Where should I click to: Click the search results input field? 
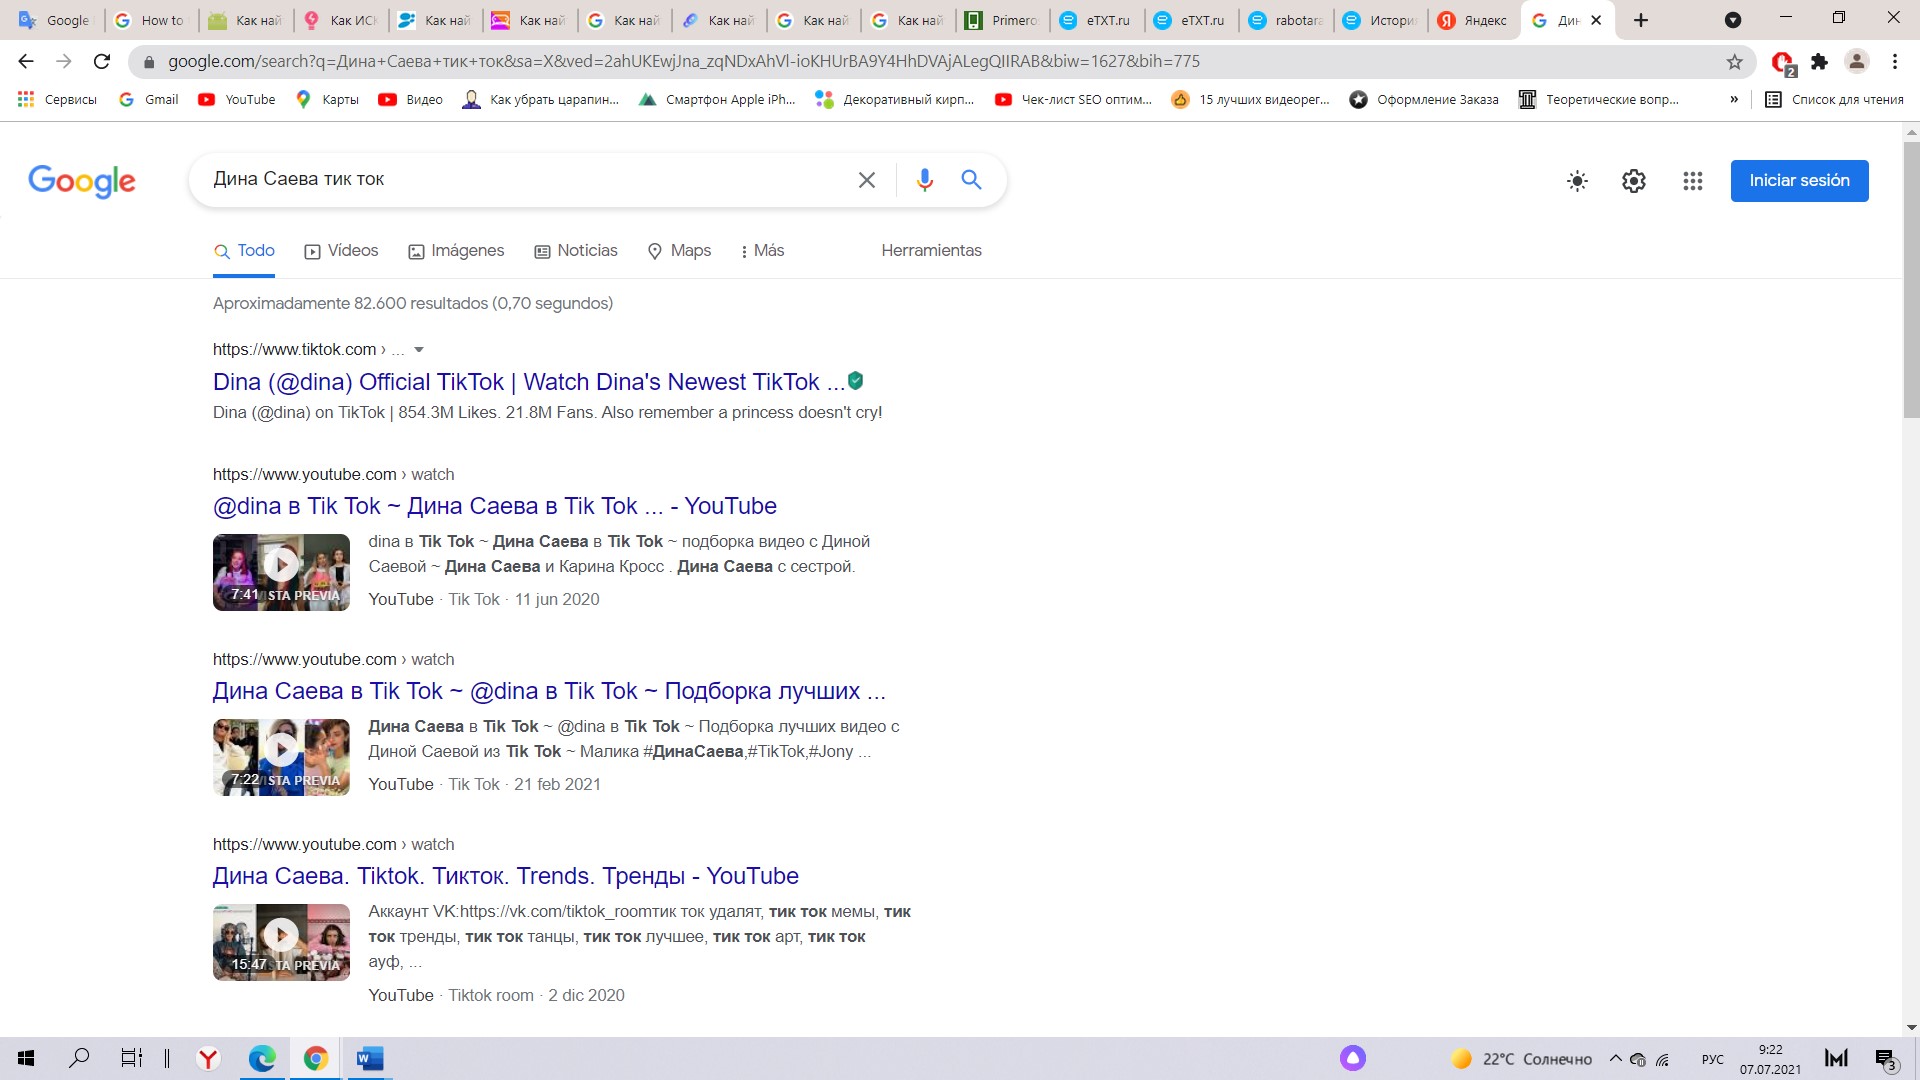pyautogui.click(x=526, y=179)
